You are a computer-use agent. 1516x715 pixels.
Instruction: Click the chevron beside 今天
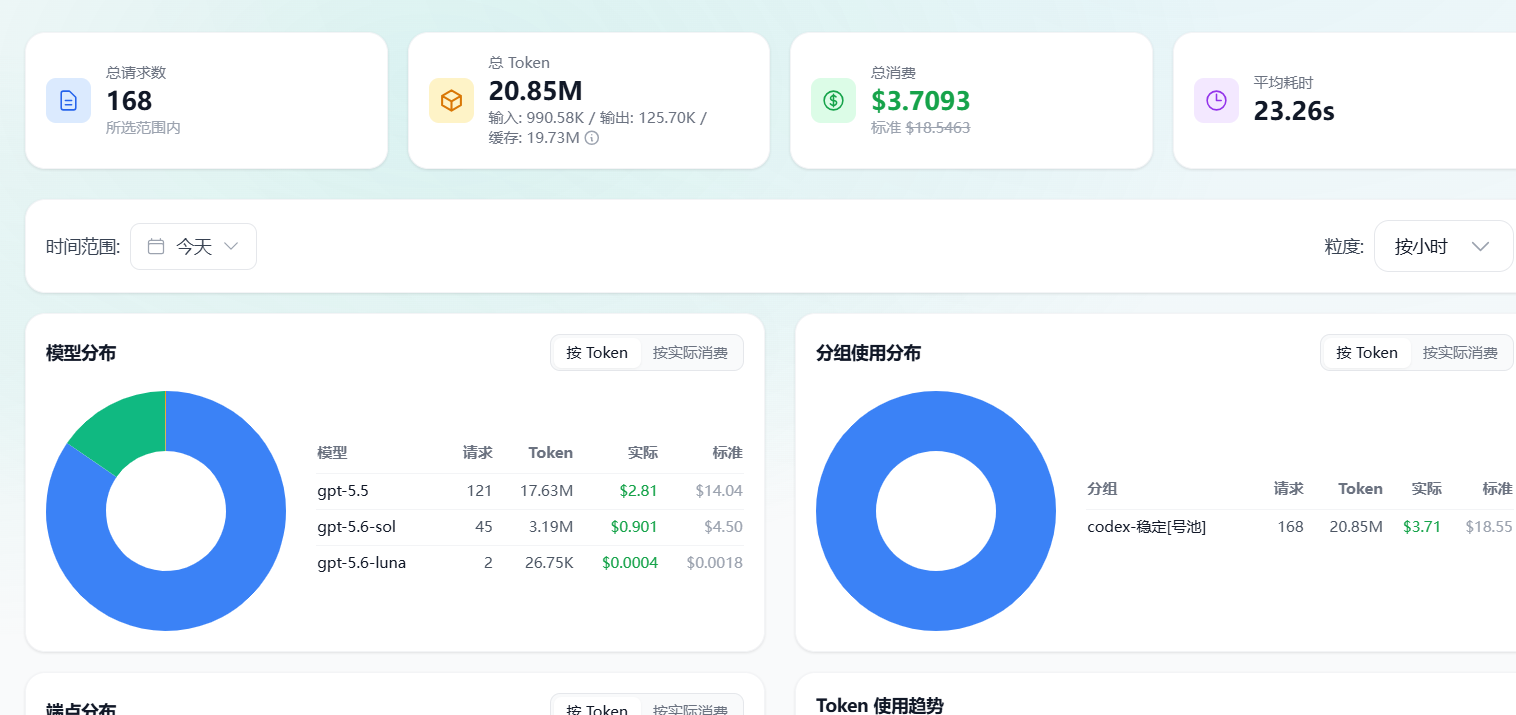pos(231,246)
